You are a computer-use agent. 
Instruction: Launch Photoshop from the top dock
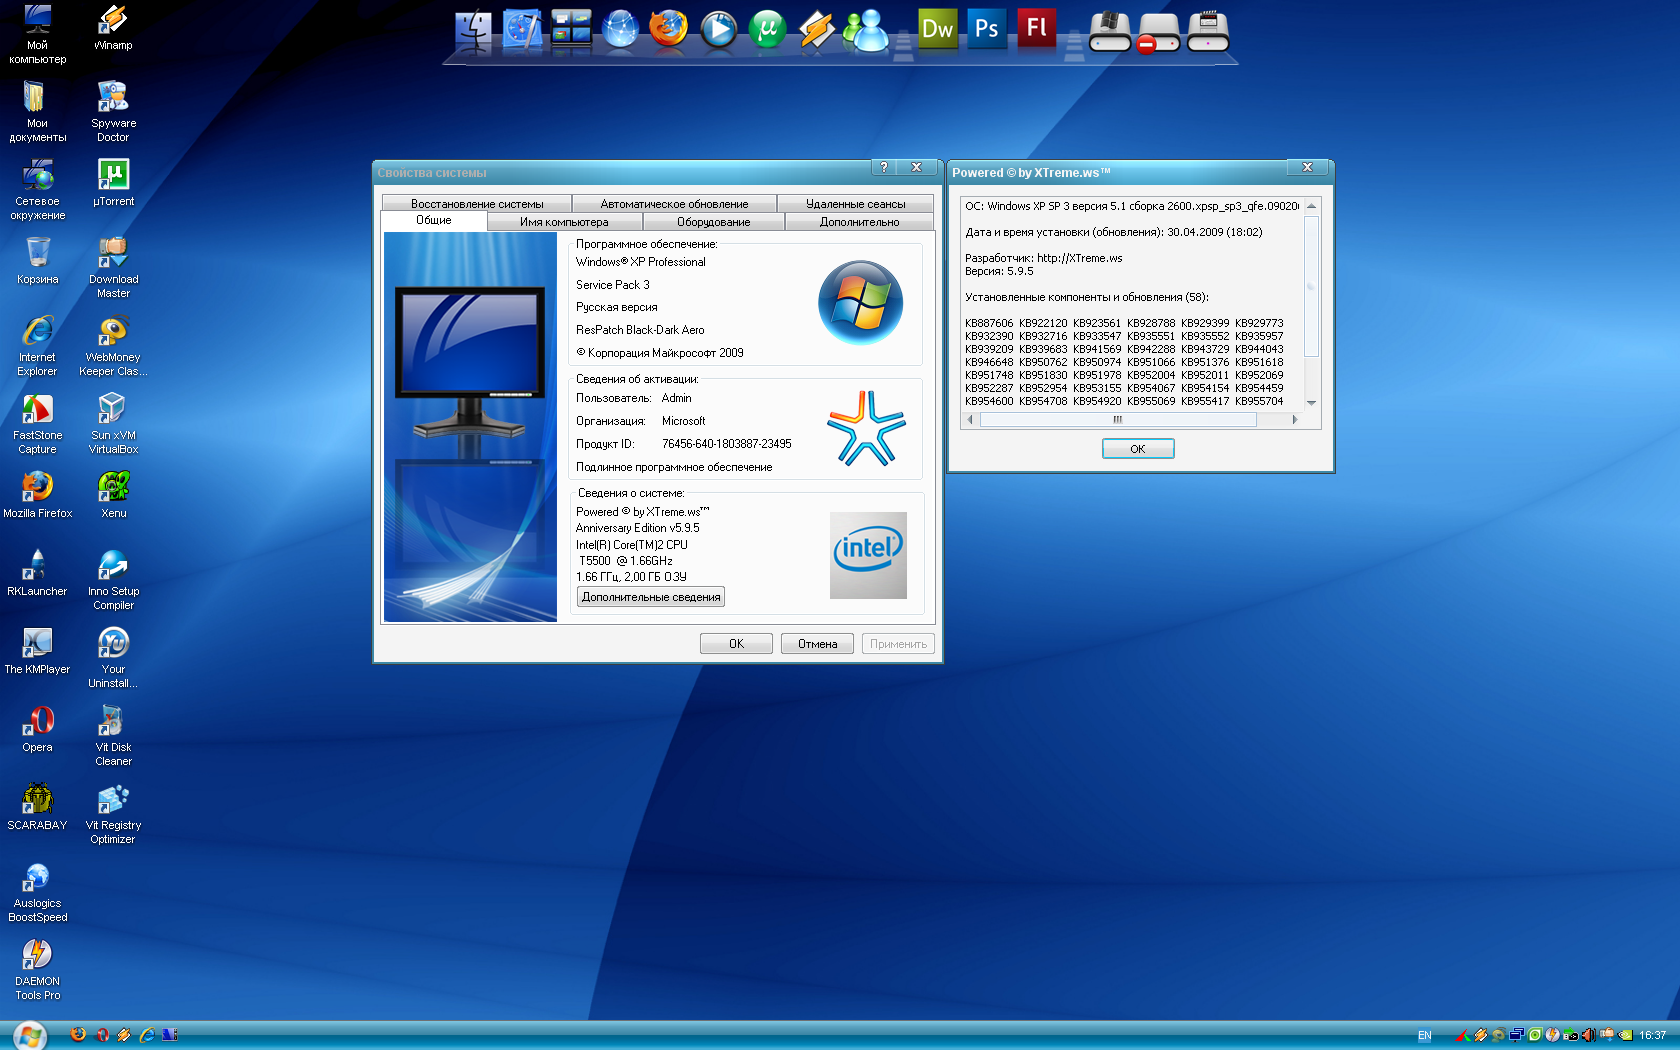click(x=986, y=30)
